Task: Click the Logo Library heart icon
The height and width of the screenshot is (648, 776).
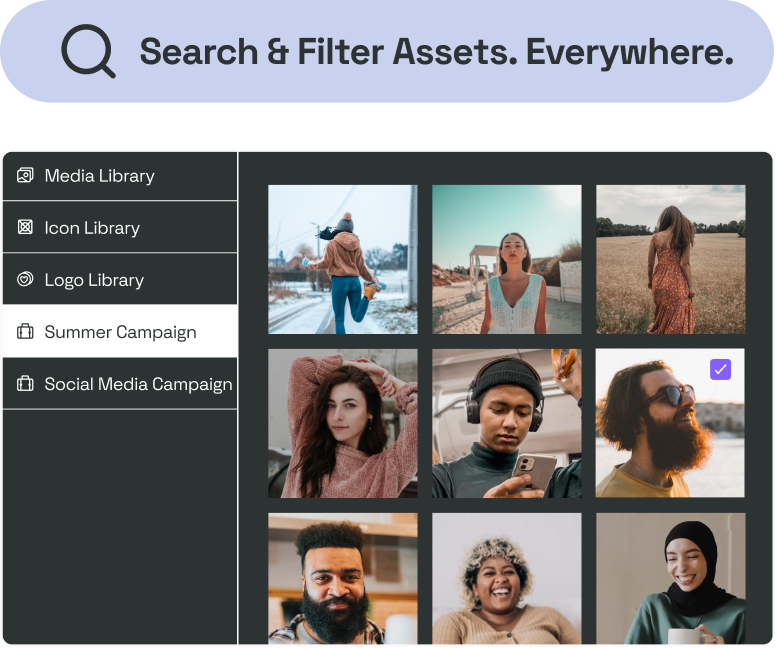Action: (x=25, y=279)
